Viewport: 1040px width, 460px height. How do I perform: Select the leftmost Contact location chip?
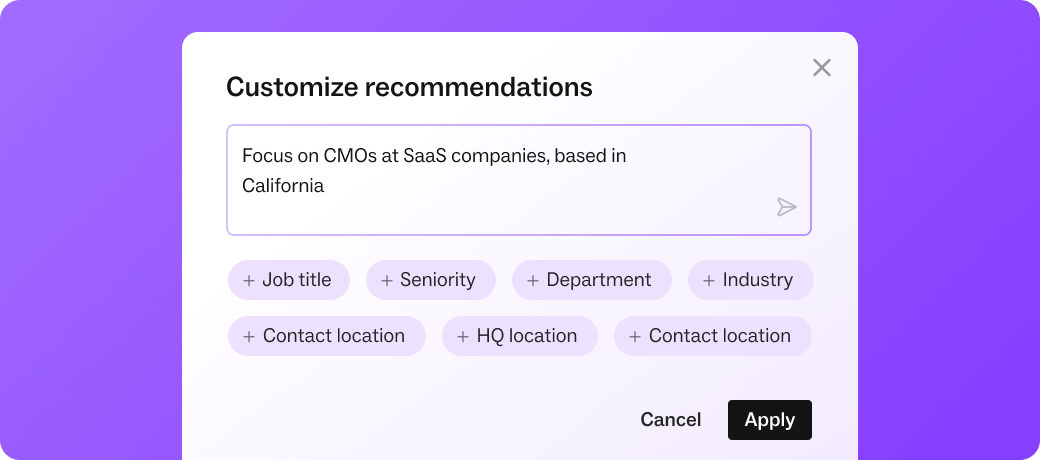pos(326,336)
